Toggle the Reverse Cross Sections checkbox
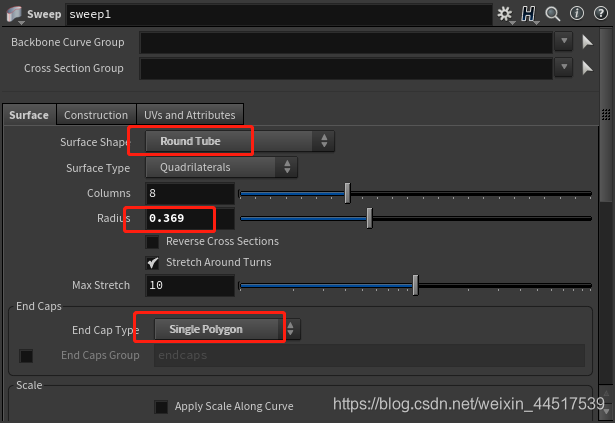Image resolution: width=615 pixels, height=423 pixels. [152, 242]
